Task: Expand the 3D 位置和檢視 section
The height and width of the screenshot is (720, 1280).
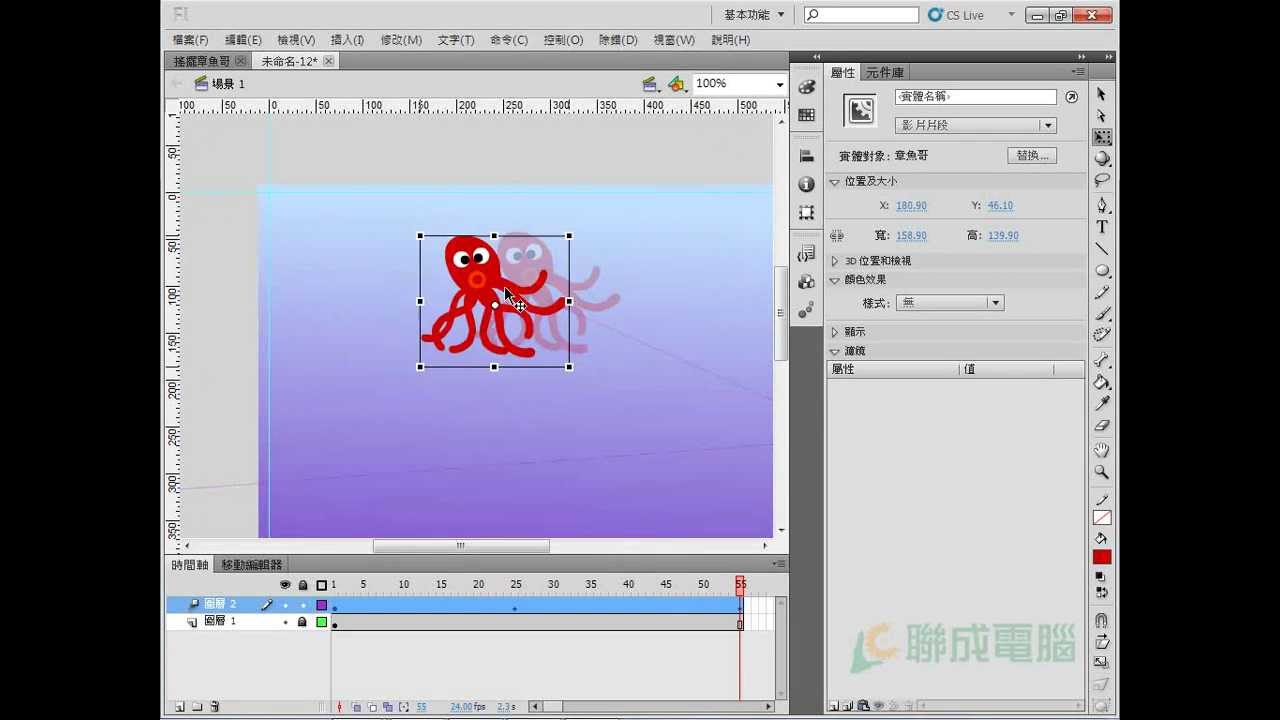Action: coord(834,261)
